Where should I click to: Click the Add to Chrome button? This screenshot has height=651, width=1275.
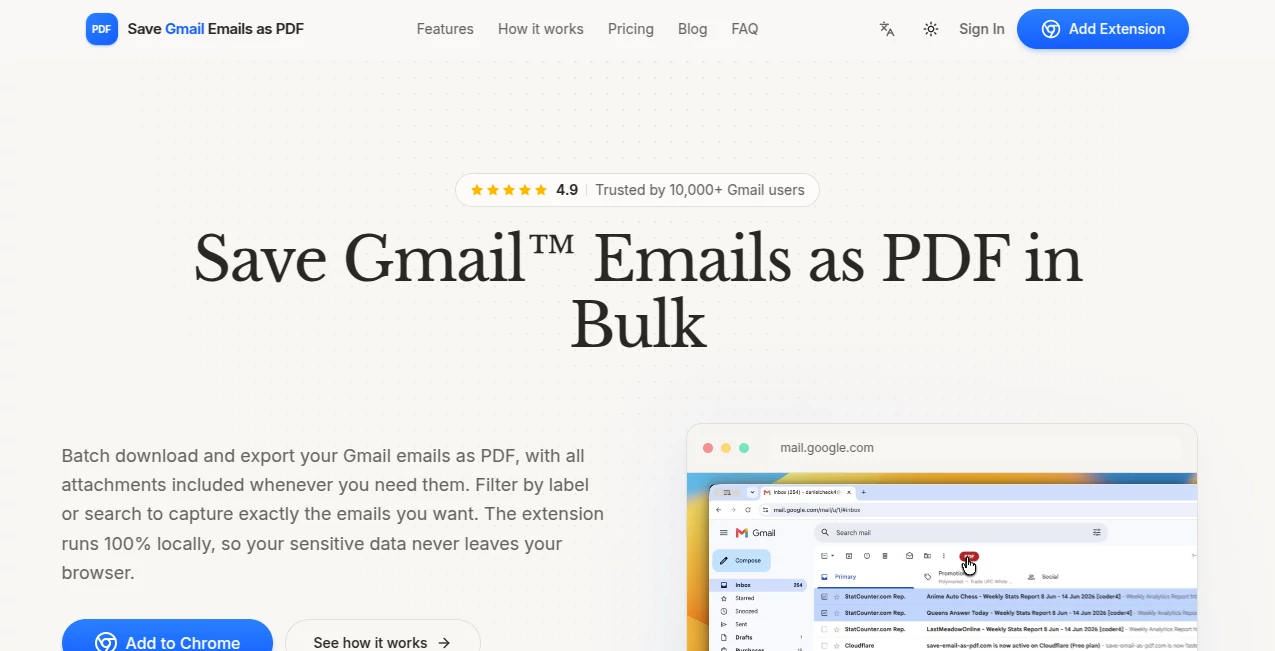(x=167, y=641)
